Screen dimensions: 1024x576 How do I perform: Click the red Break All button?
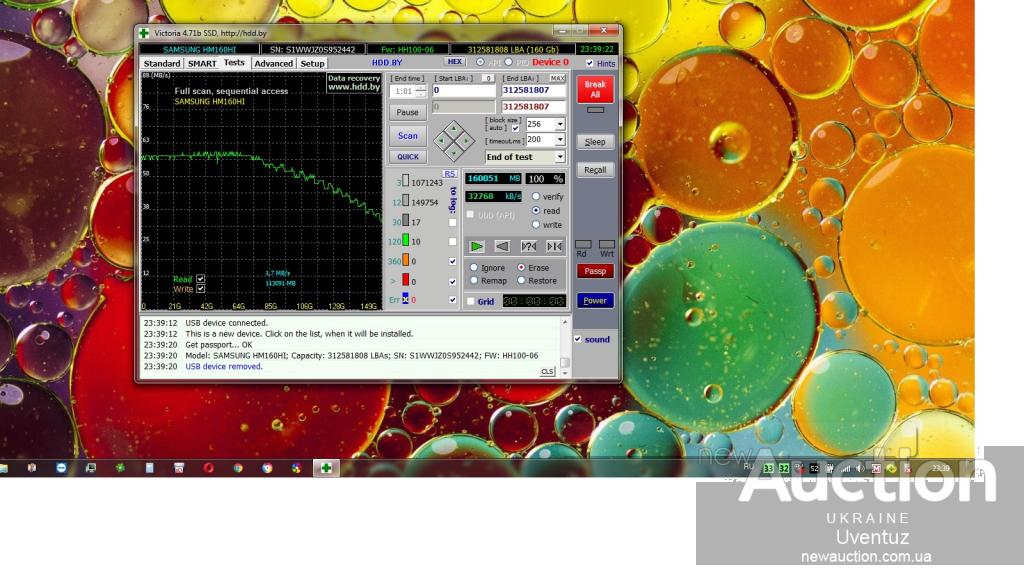click(x=595, y=89)
